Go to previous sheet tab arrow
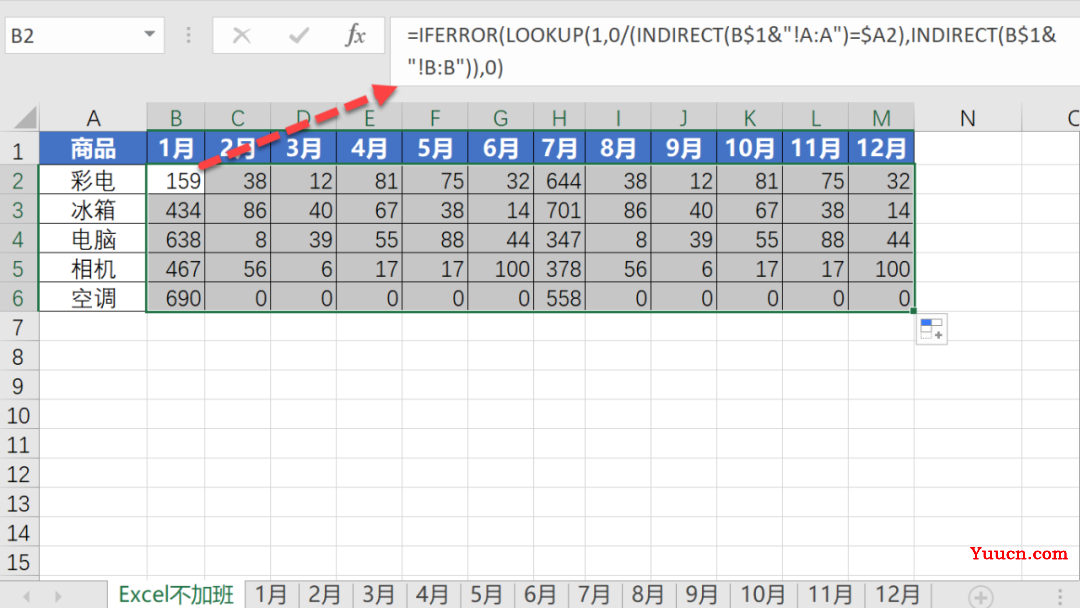Image resolution: width=1080 pixels, height=608 pixels. point(26,596)
